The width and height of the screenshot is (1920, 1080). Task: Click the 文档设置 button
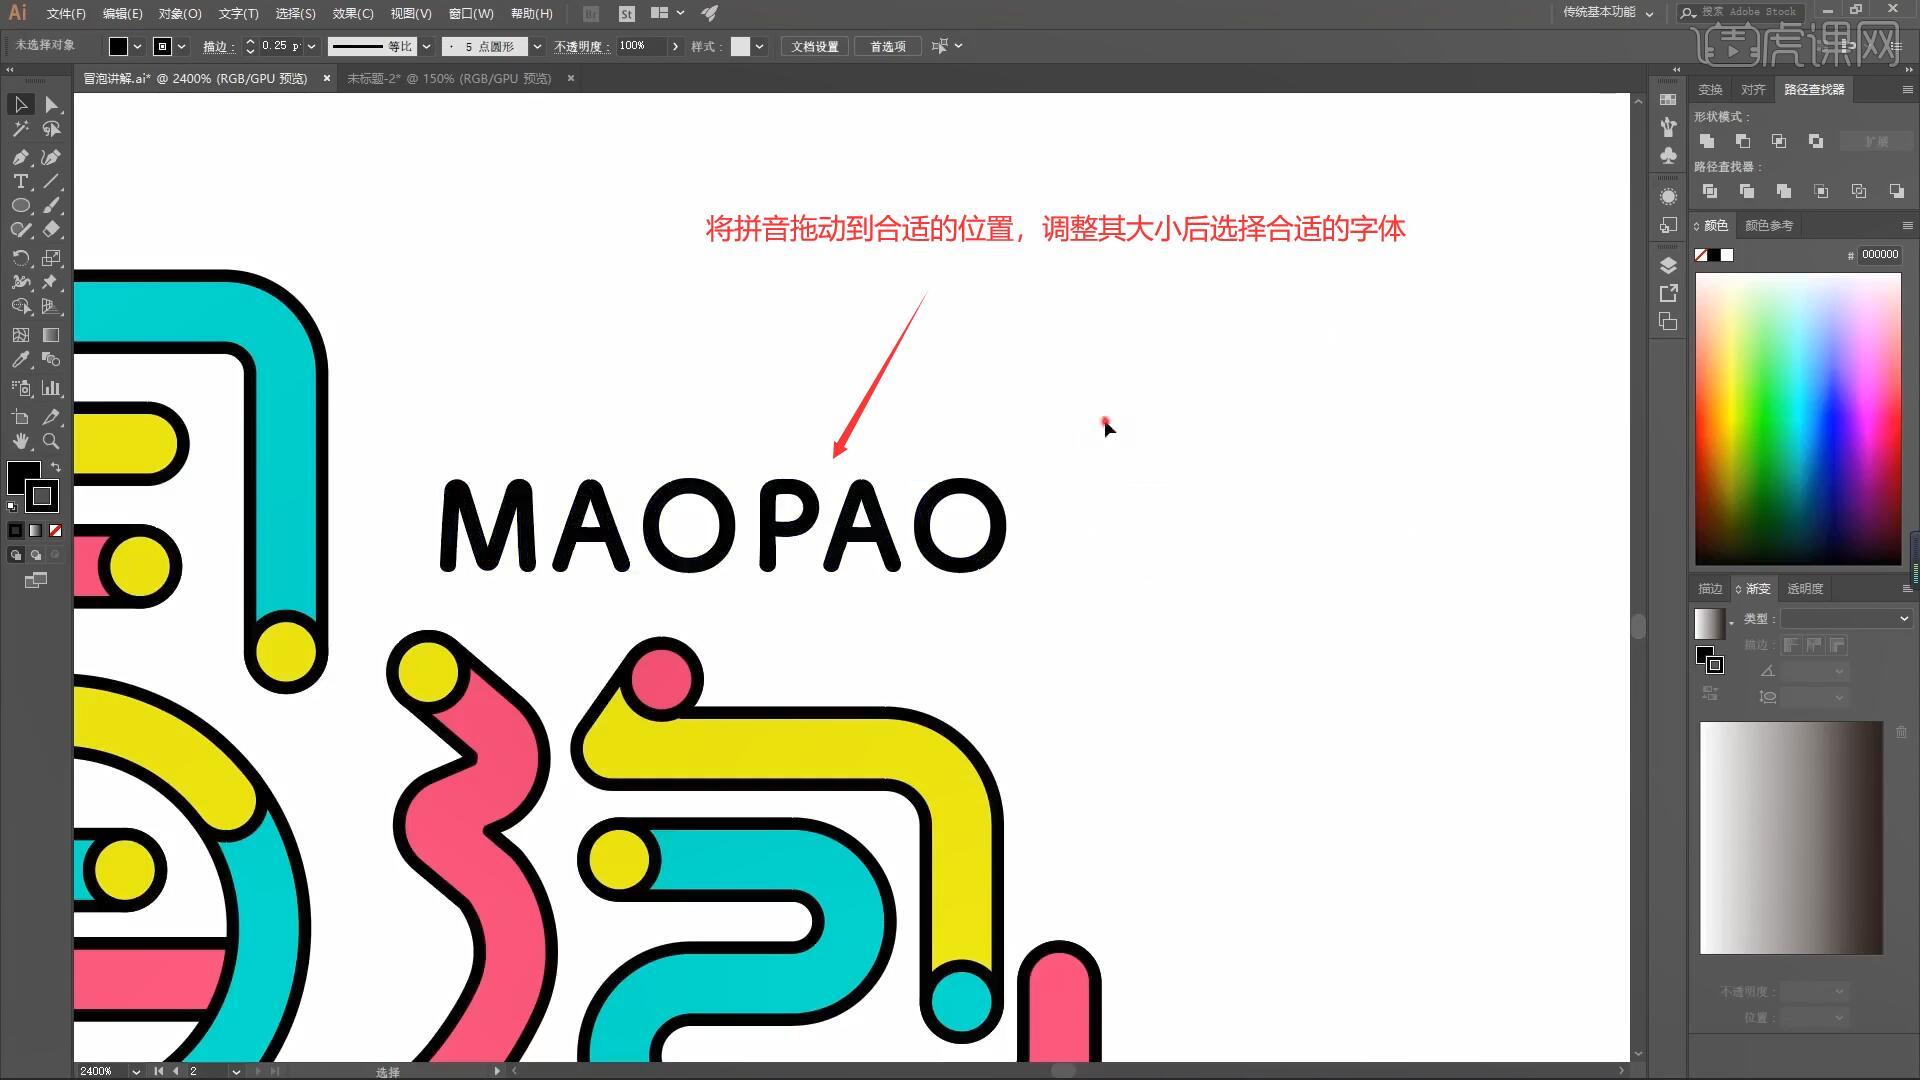814,46
